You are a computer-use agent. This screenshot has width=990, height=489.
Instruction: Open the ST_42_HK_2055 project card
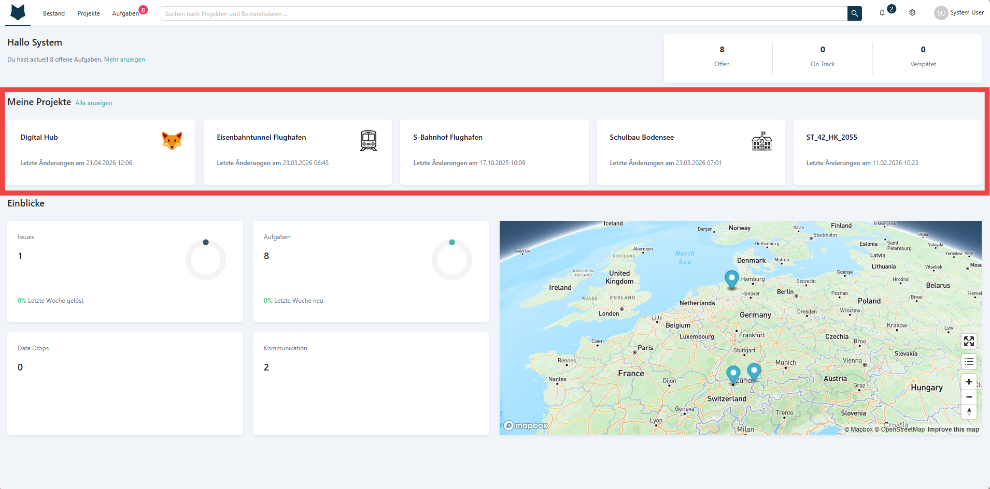click(x=888, y=152)
